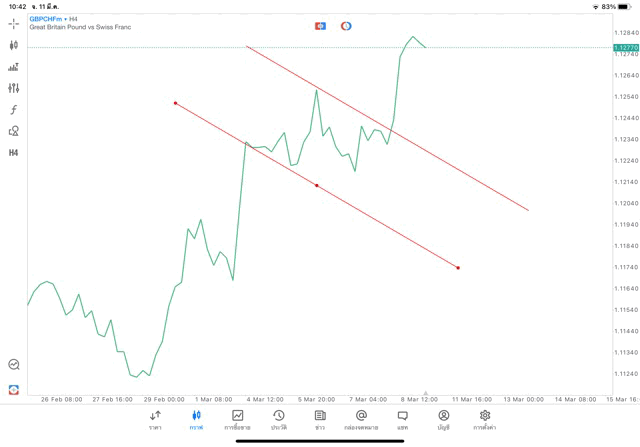Add an indicator using function icon
The height and width of the screenshot is (447, 640).
point(14,110)
